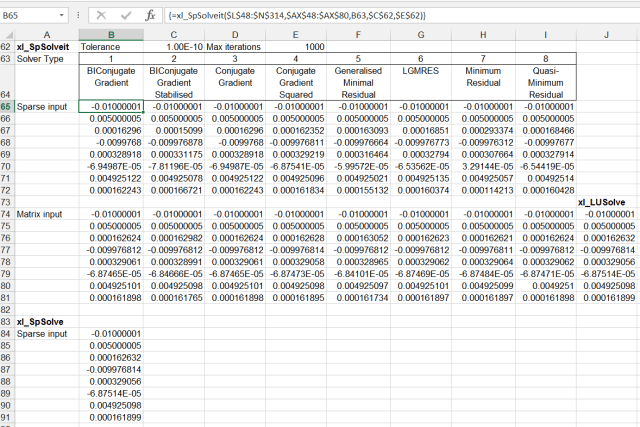Select column F header

point(358,35)
